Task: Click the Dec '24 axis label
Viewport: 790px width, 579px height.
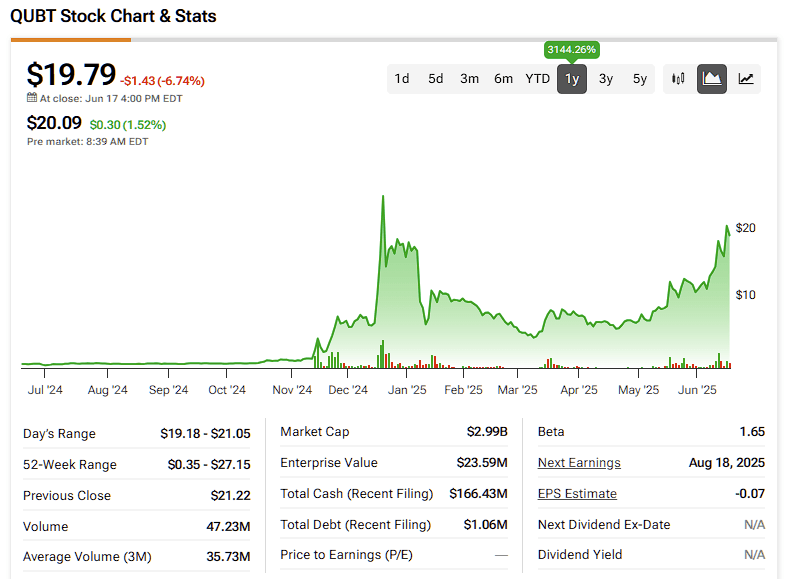Action: click(x=348, y=390)
